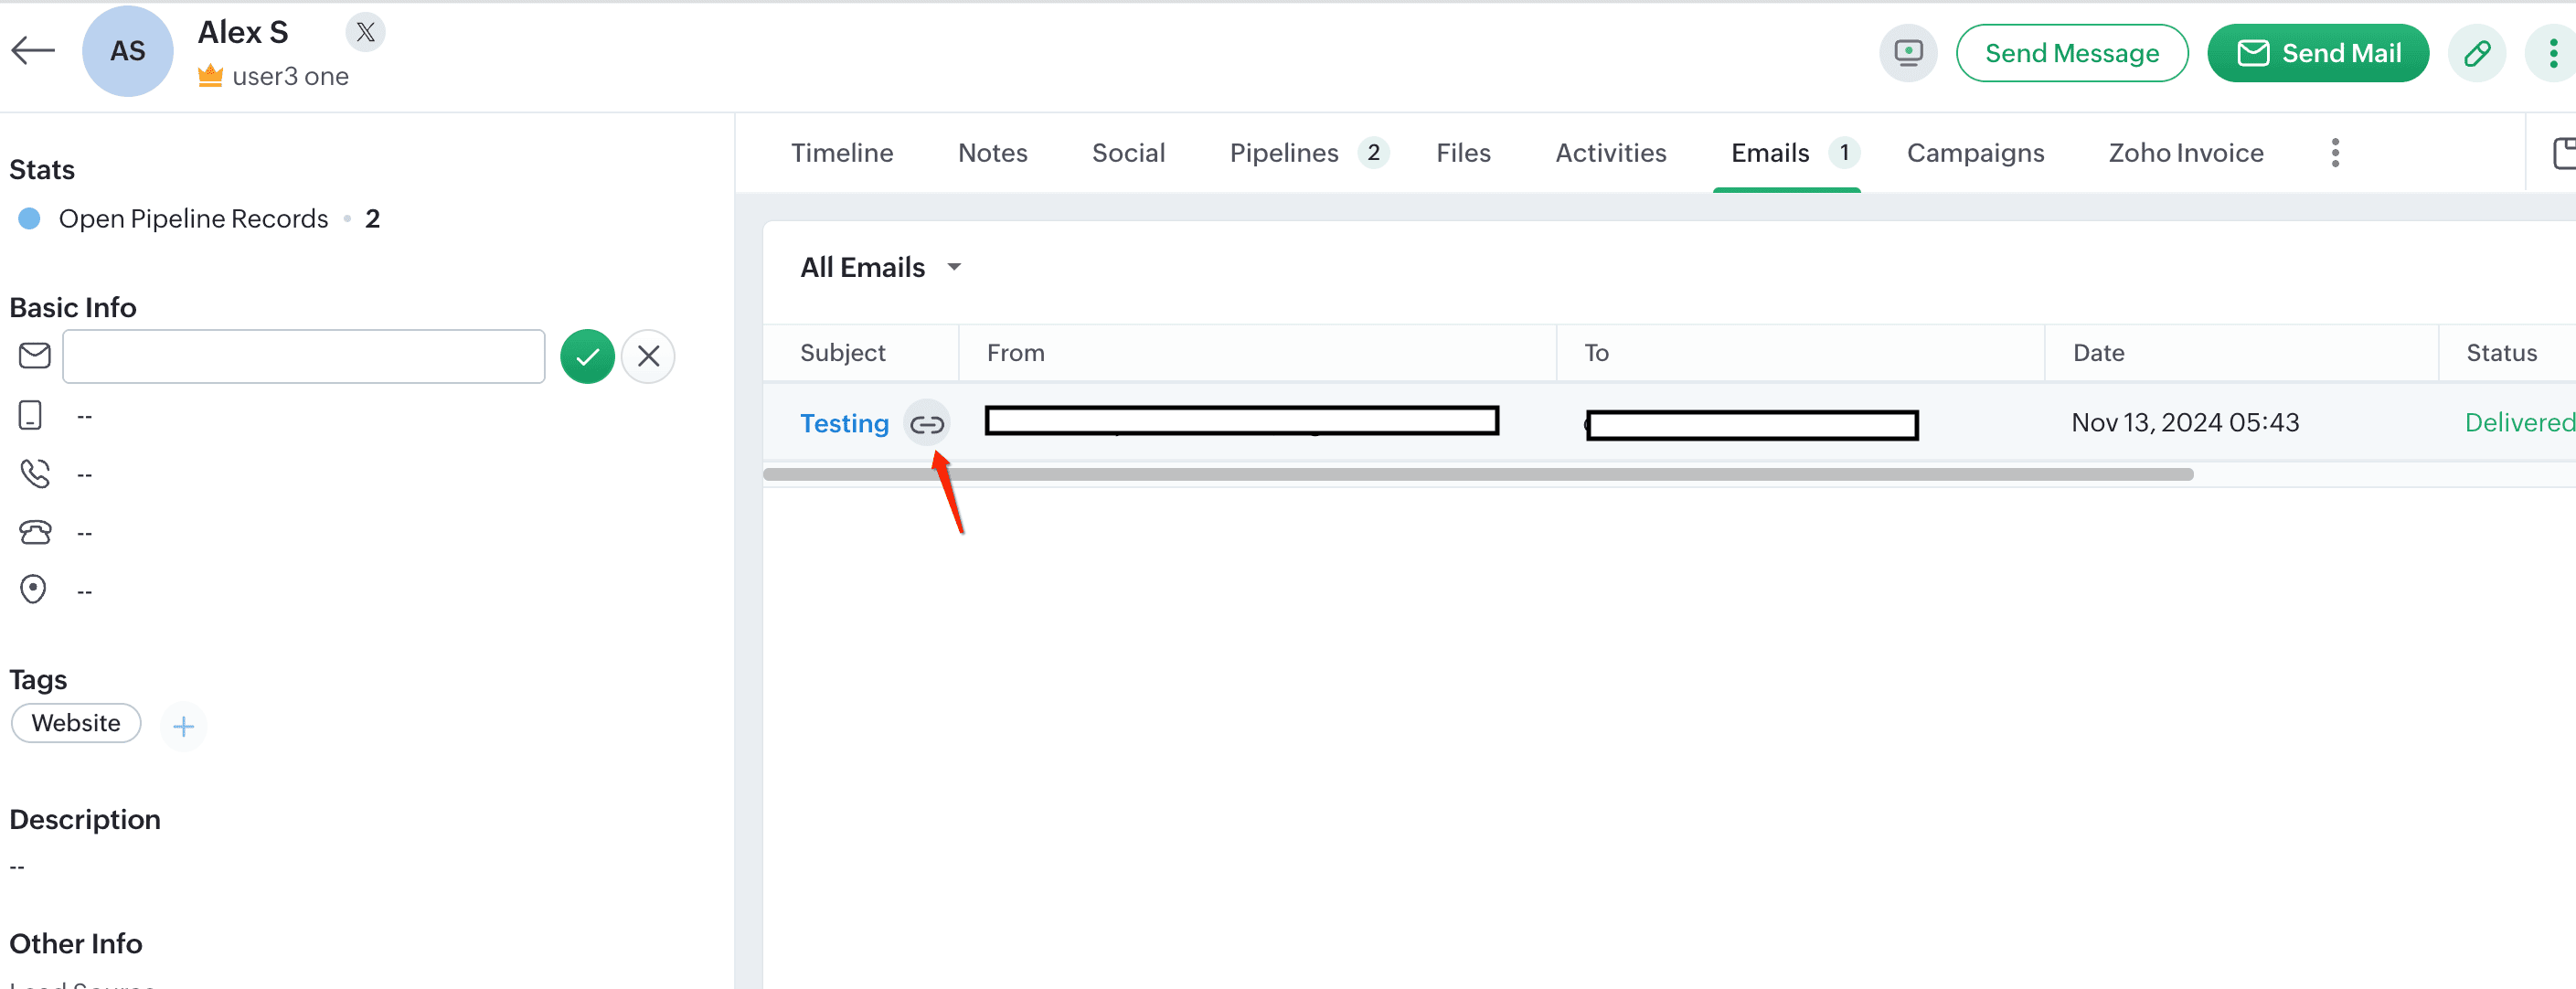Click the horizontal scrollbar under emails
The width and height of the screenshot is (2576, 989).
(1477, 474)
